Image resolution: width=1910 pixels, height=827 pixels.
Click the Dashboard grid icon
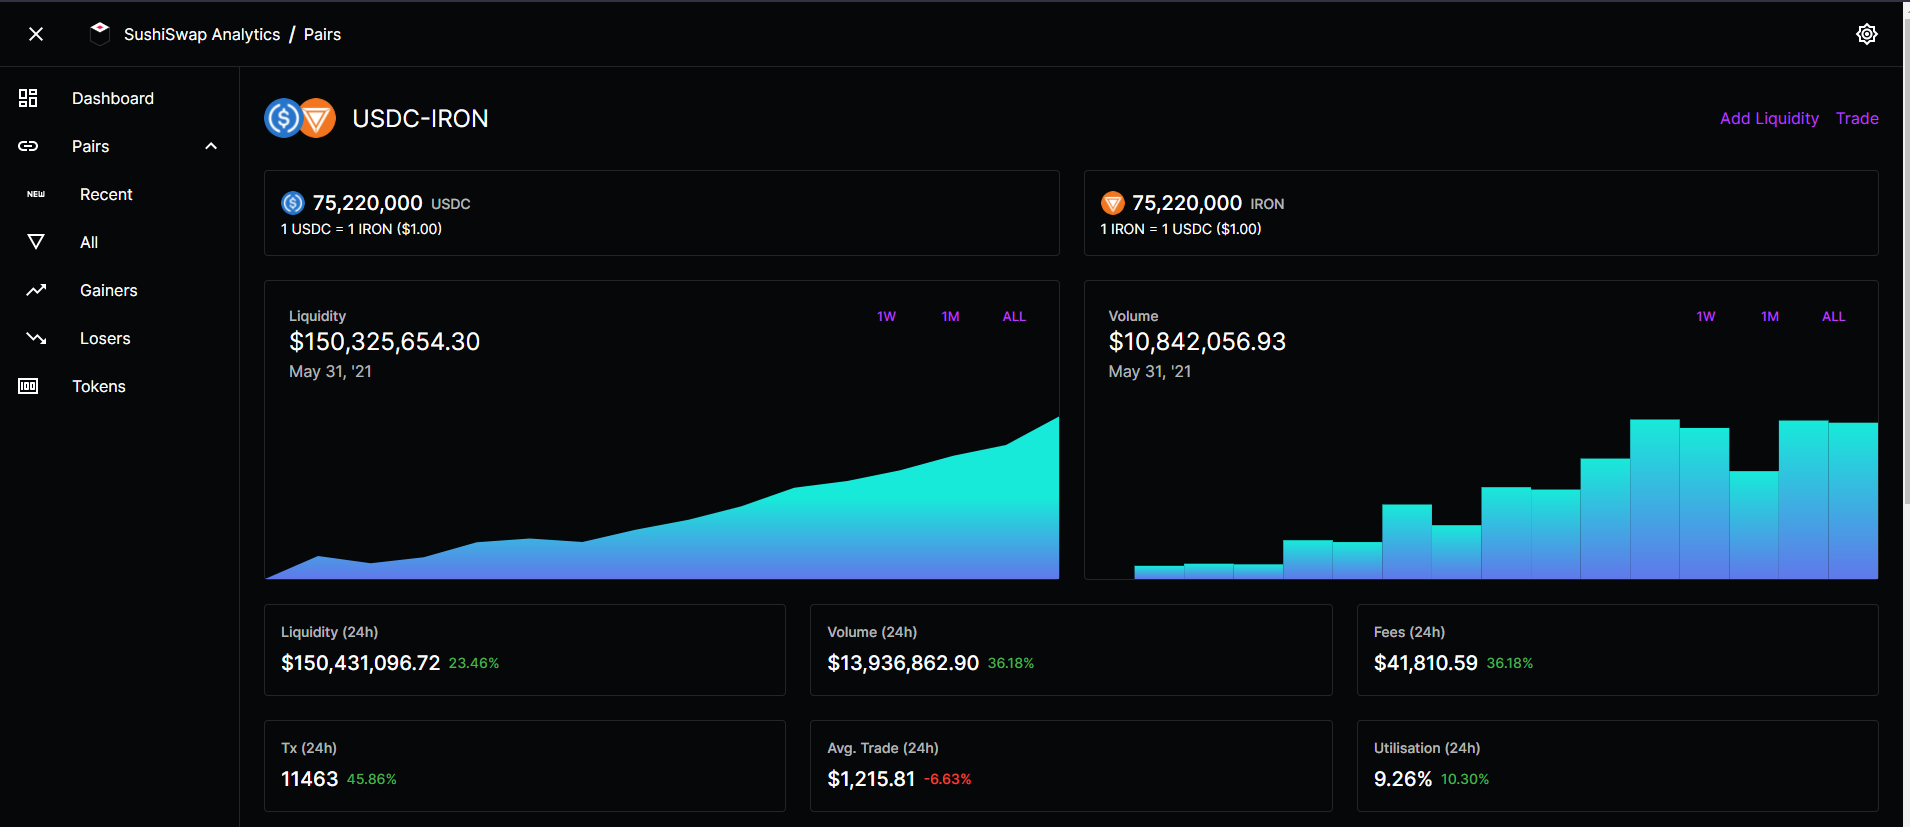coord(28,98)
